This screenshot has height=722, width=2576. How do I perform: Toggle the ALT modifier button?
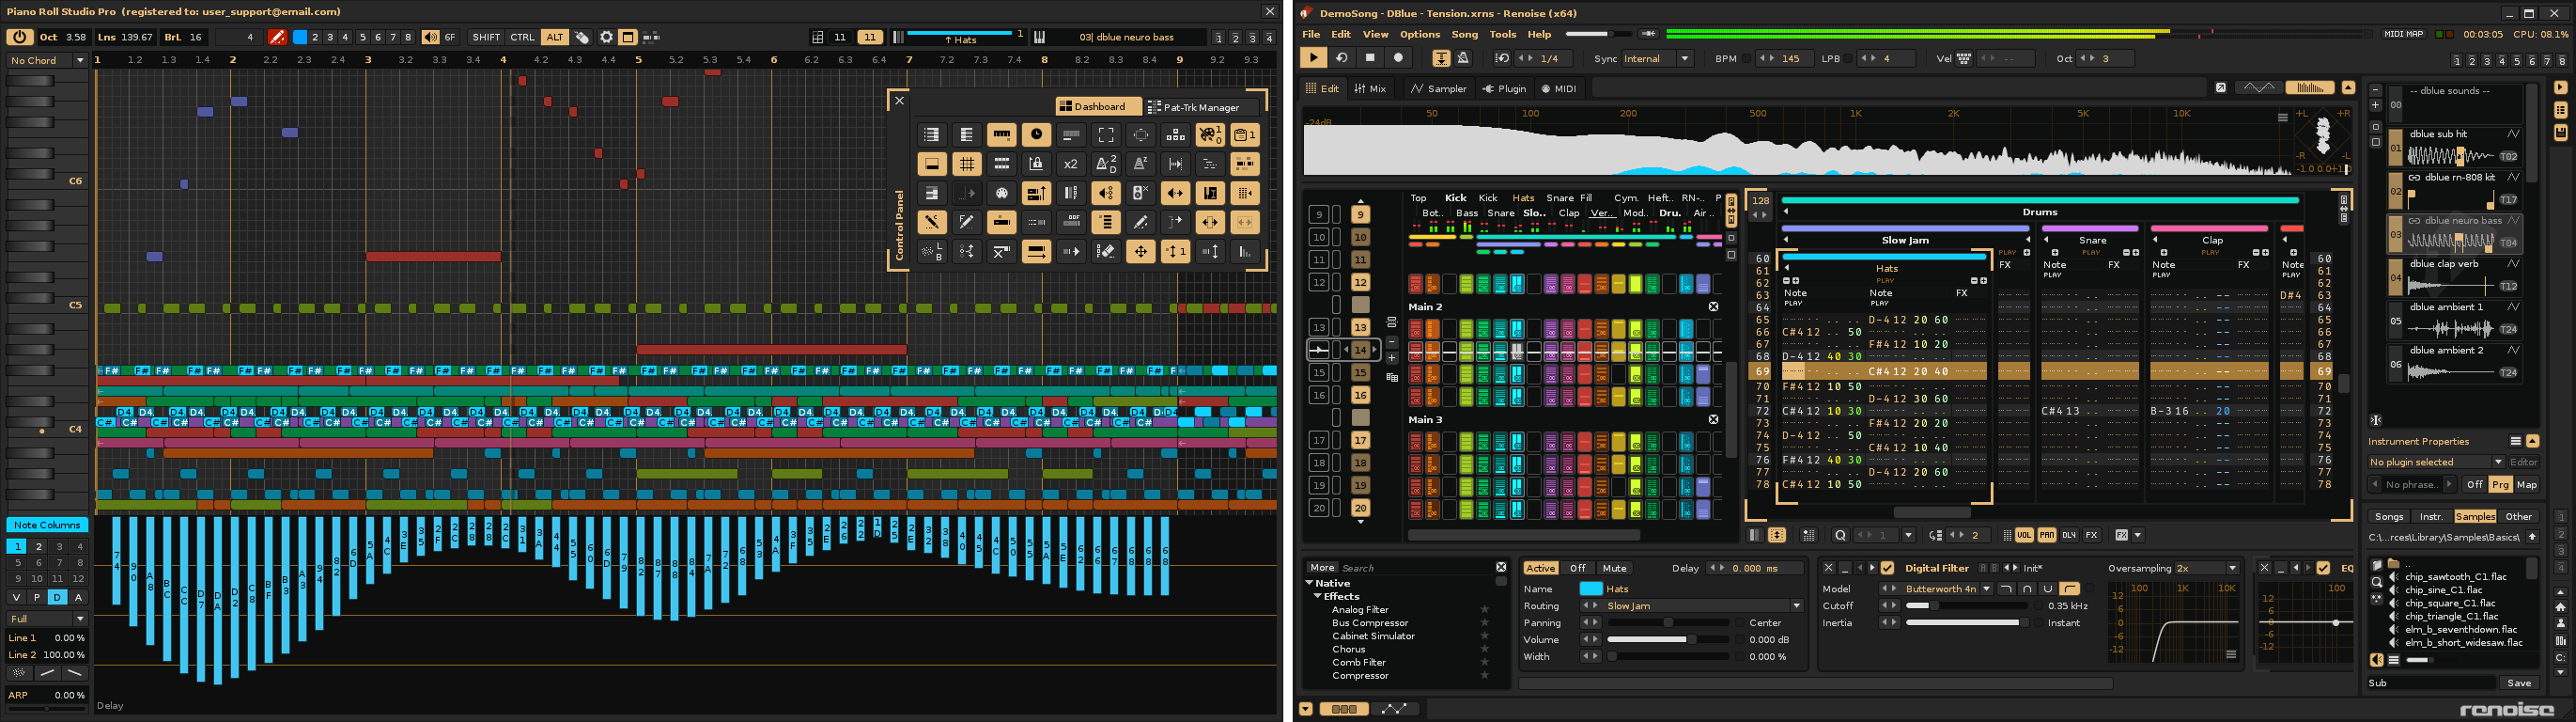tap(554, 37)
